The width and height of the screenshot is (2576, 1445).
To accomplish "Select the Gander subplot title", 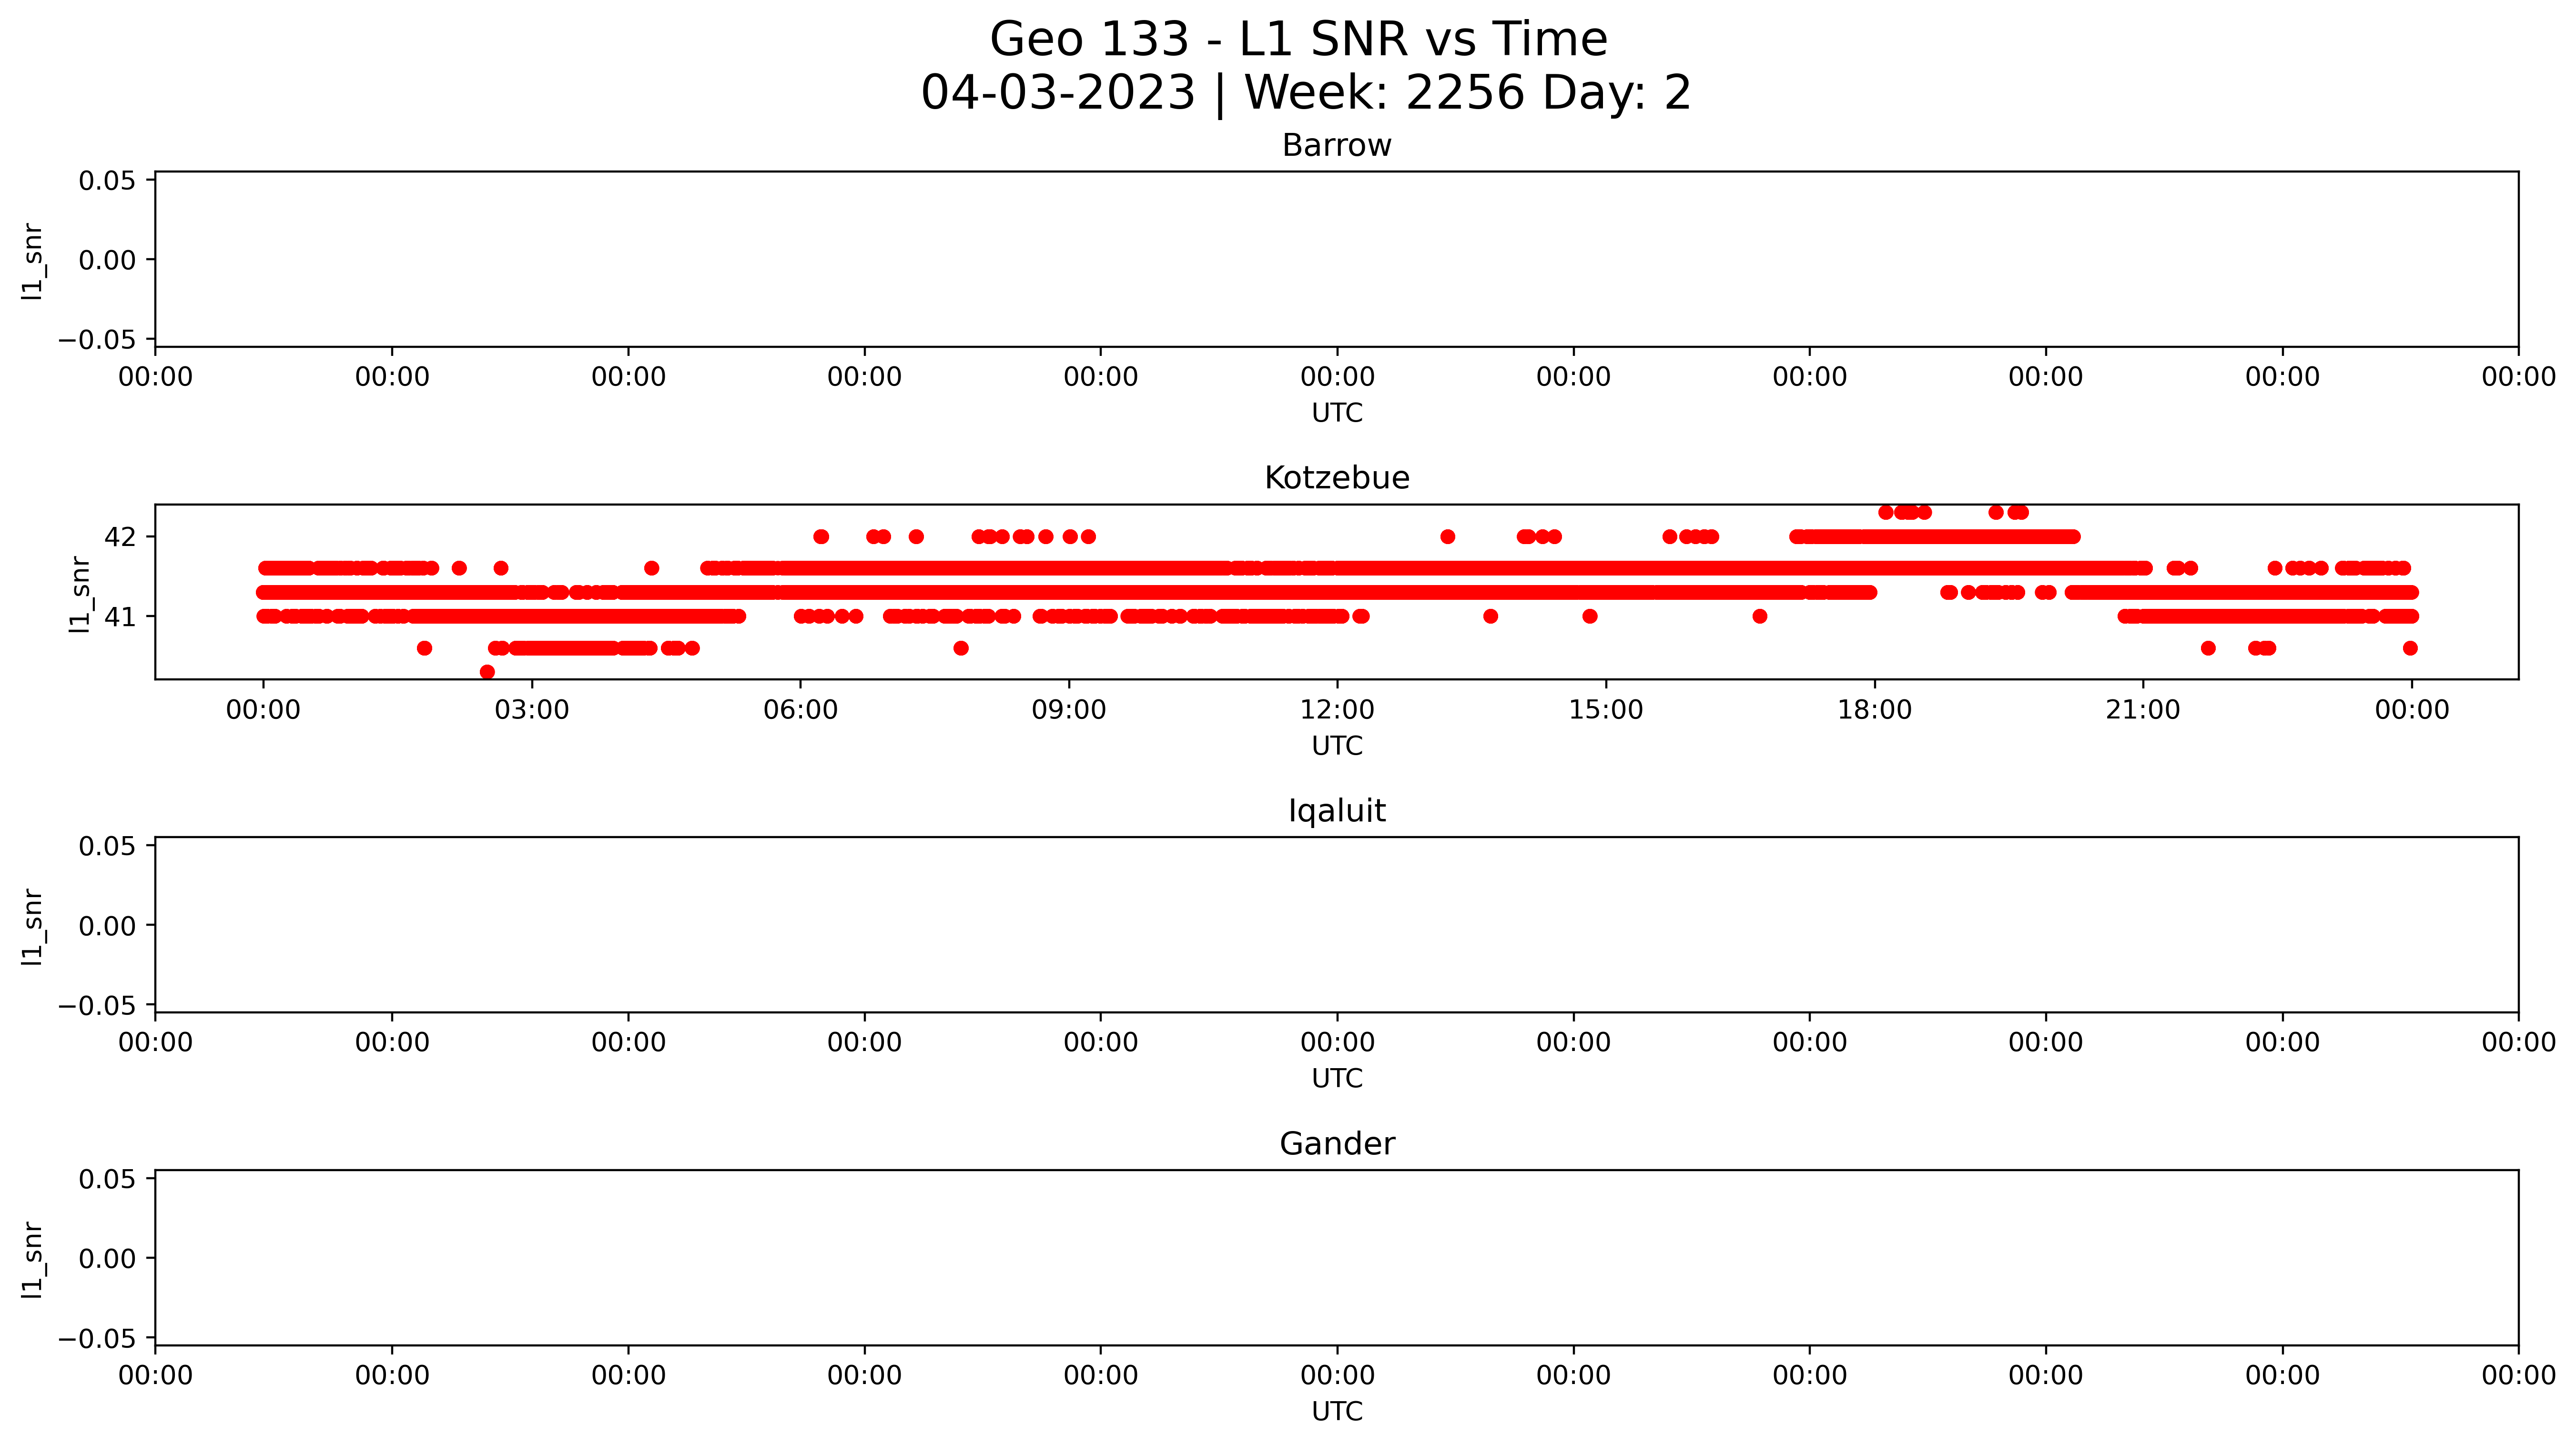I will coord(1337,1143).
